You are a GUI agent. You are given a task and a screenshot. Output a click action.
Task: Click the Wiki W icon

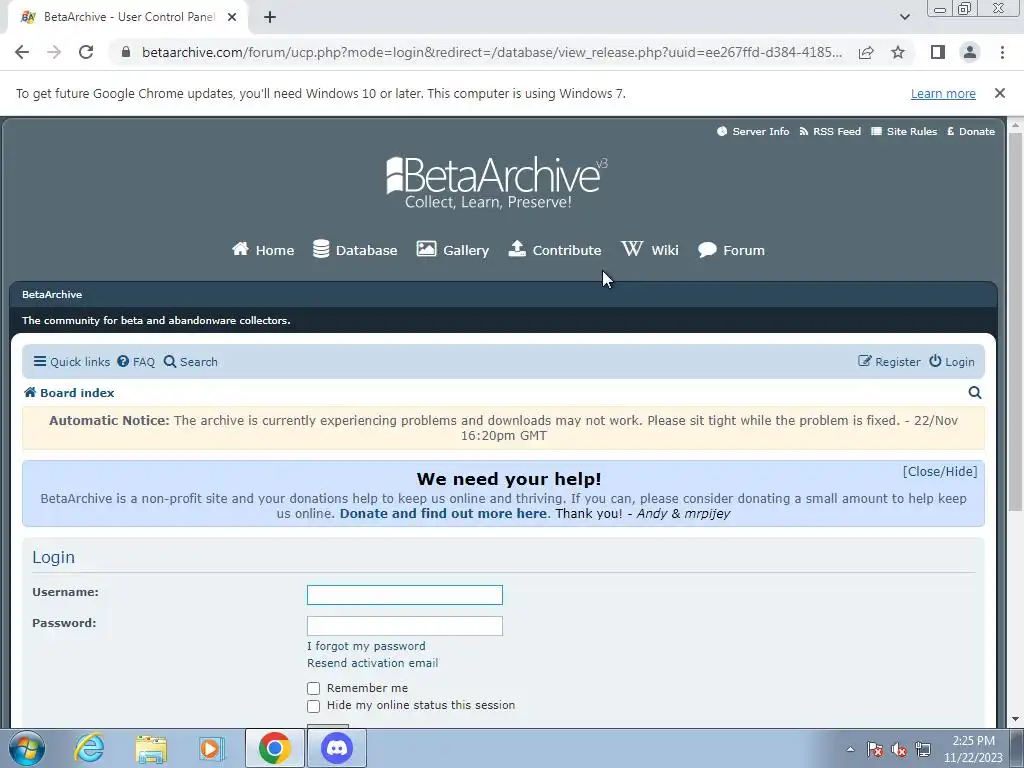(632, 249)
